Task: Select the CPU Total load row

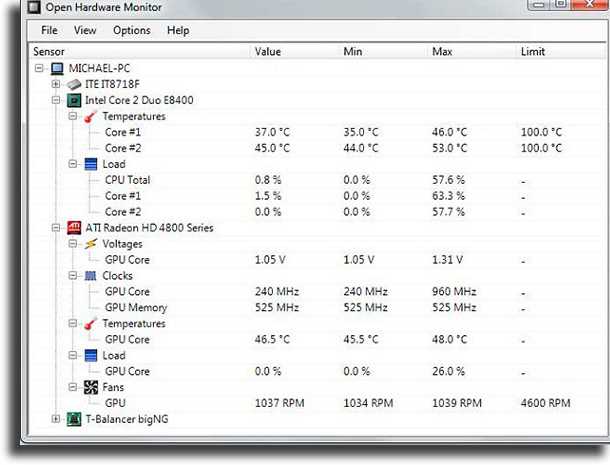Action: pyautogui.click(x=316, y=180)
